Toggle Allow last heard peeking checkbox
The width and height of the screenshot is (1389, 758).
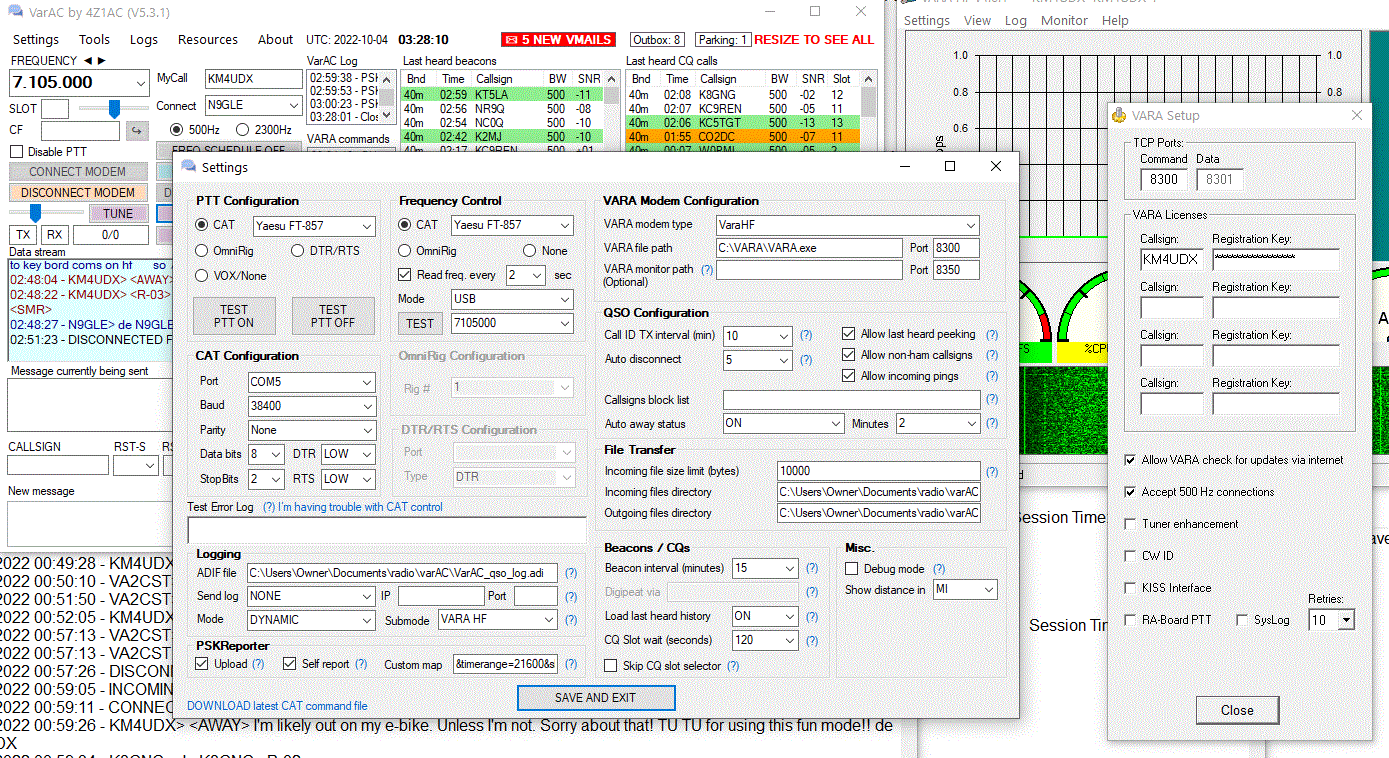pos(849,334)
